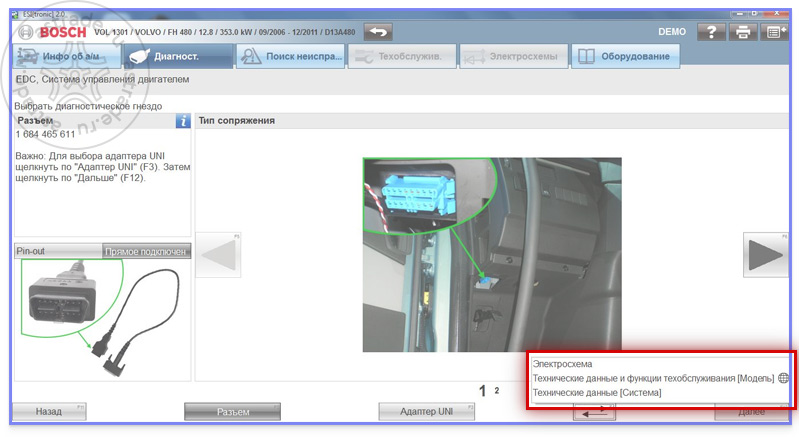Choose Технические данные и функции техобслуживания [Модель]
The width and height of the screenshot is (799, 437).
(653, 378)
